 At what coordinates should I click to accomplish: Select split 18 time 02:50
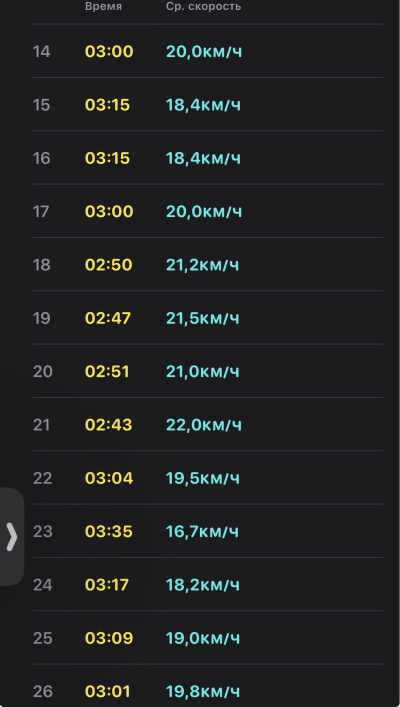(108, 265)
